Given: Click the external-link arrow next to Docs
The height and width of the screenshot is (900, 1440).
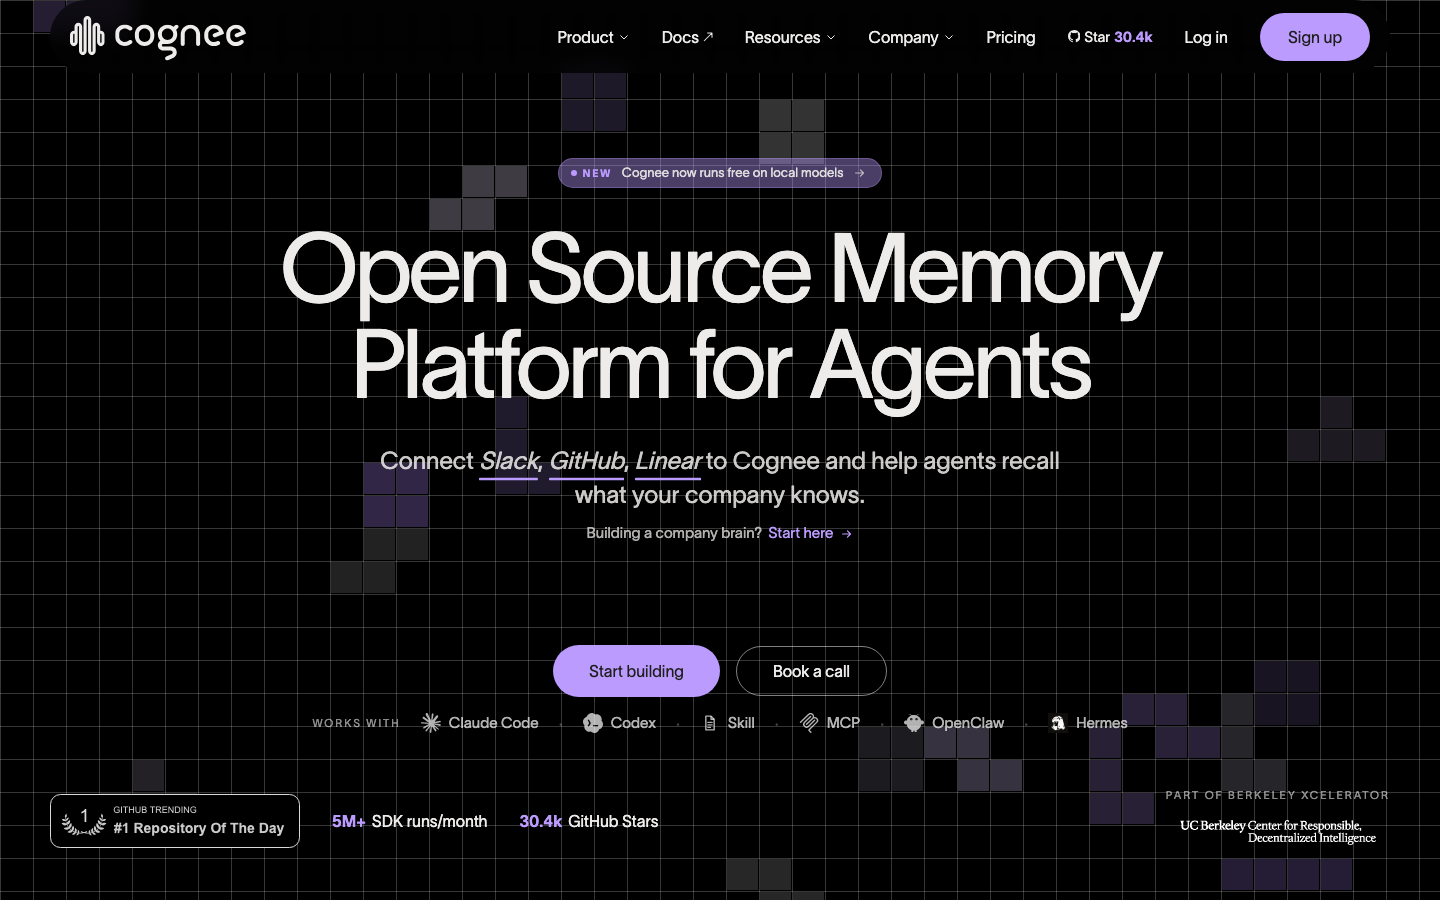Looking at the screenshot, I should pyautogui.click(x=709, y=36).
